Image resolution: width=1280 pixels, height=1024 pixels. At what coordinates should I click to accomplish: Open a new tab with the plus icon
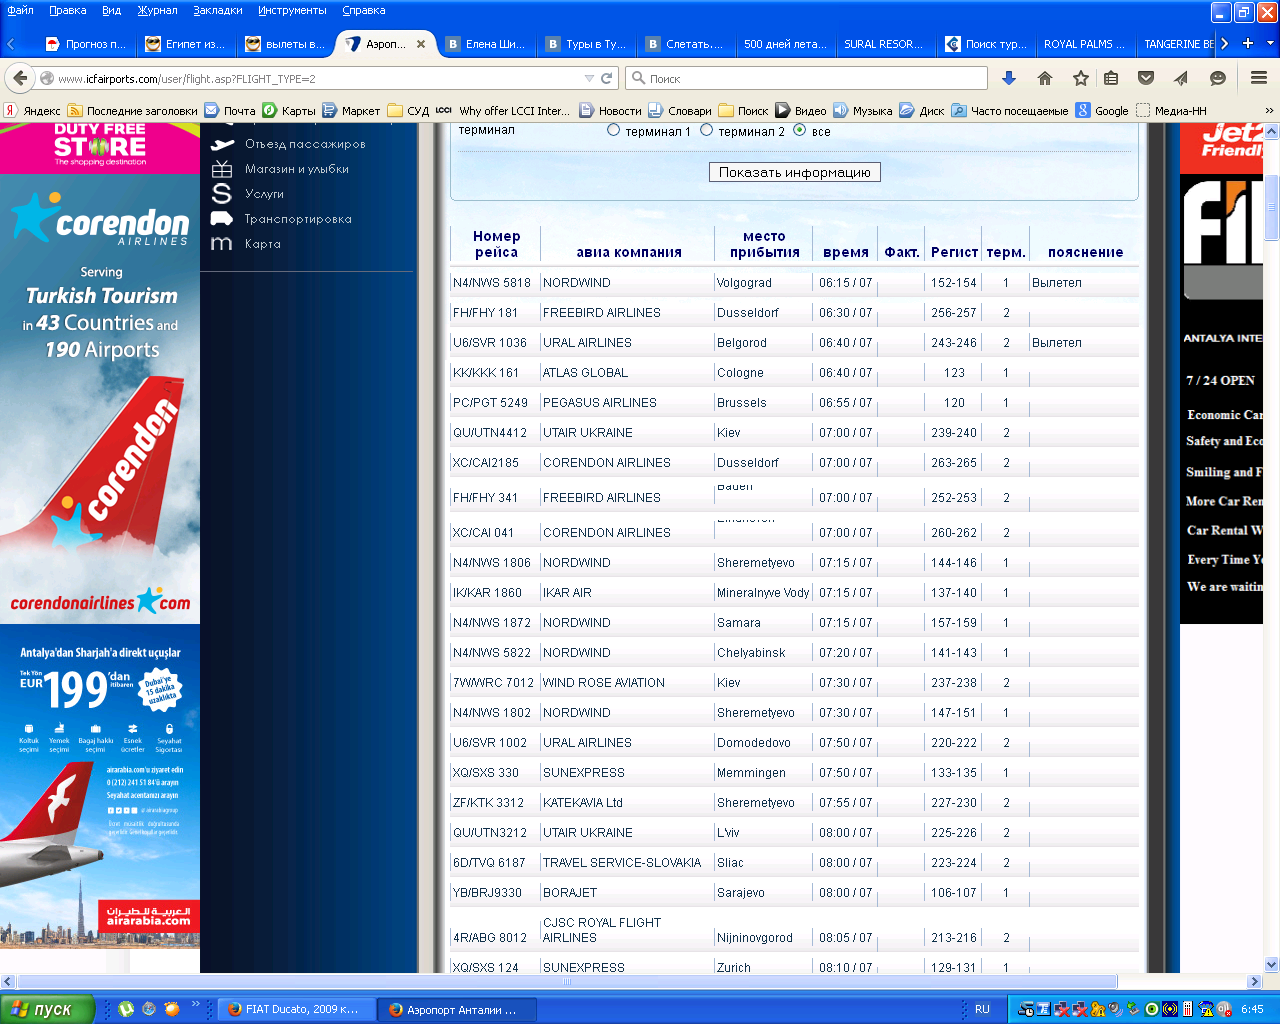click(1248, 43)
